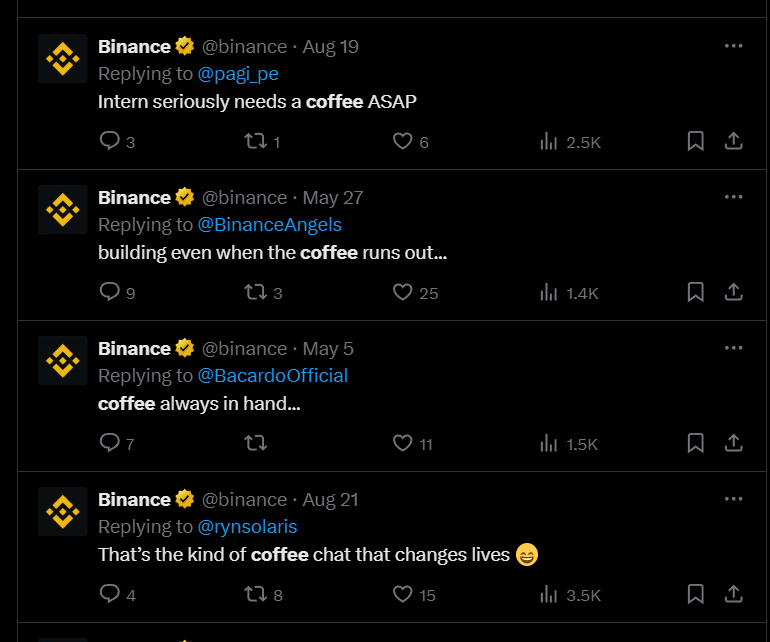The width and height of the screenshot is (770, 642).
Task: Retweet the 'Intern seriously needs a coffee' tweet
Action: (255, 142)
